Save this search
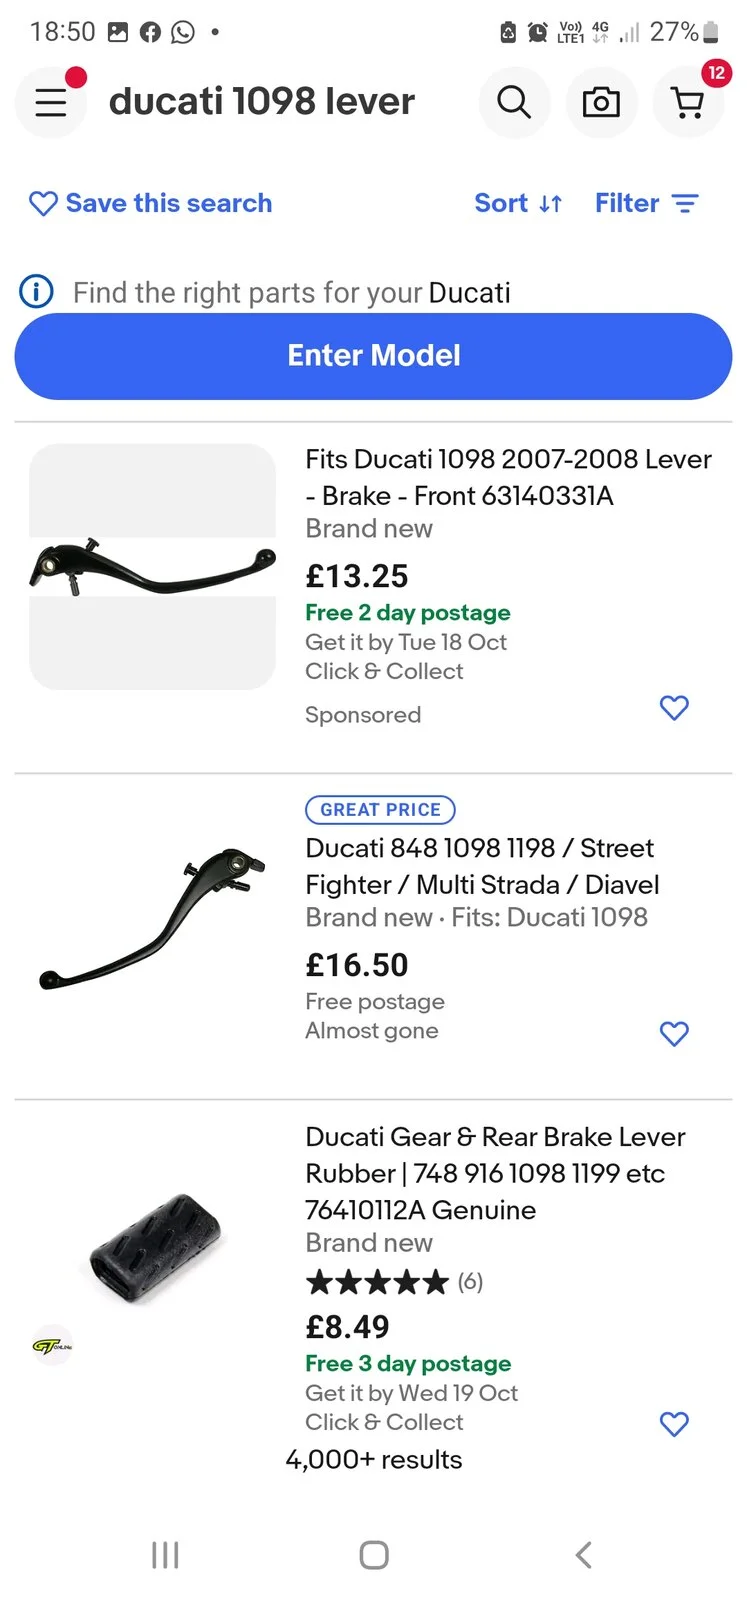Screen dimensions: 747x1600 point(151,203)
